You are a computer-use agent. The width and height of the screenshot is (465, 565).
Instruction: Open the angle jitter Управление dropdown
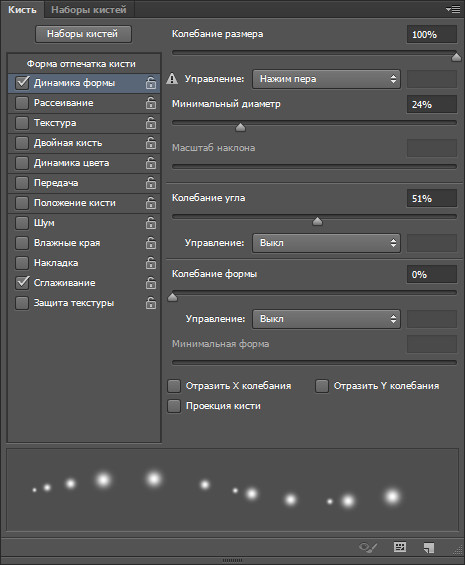pos(326,243)
